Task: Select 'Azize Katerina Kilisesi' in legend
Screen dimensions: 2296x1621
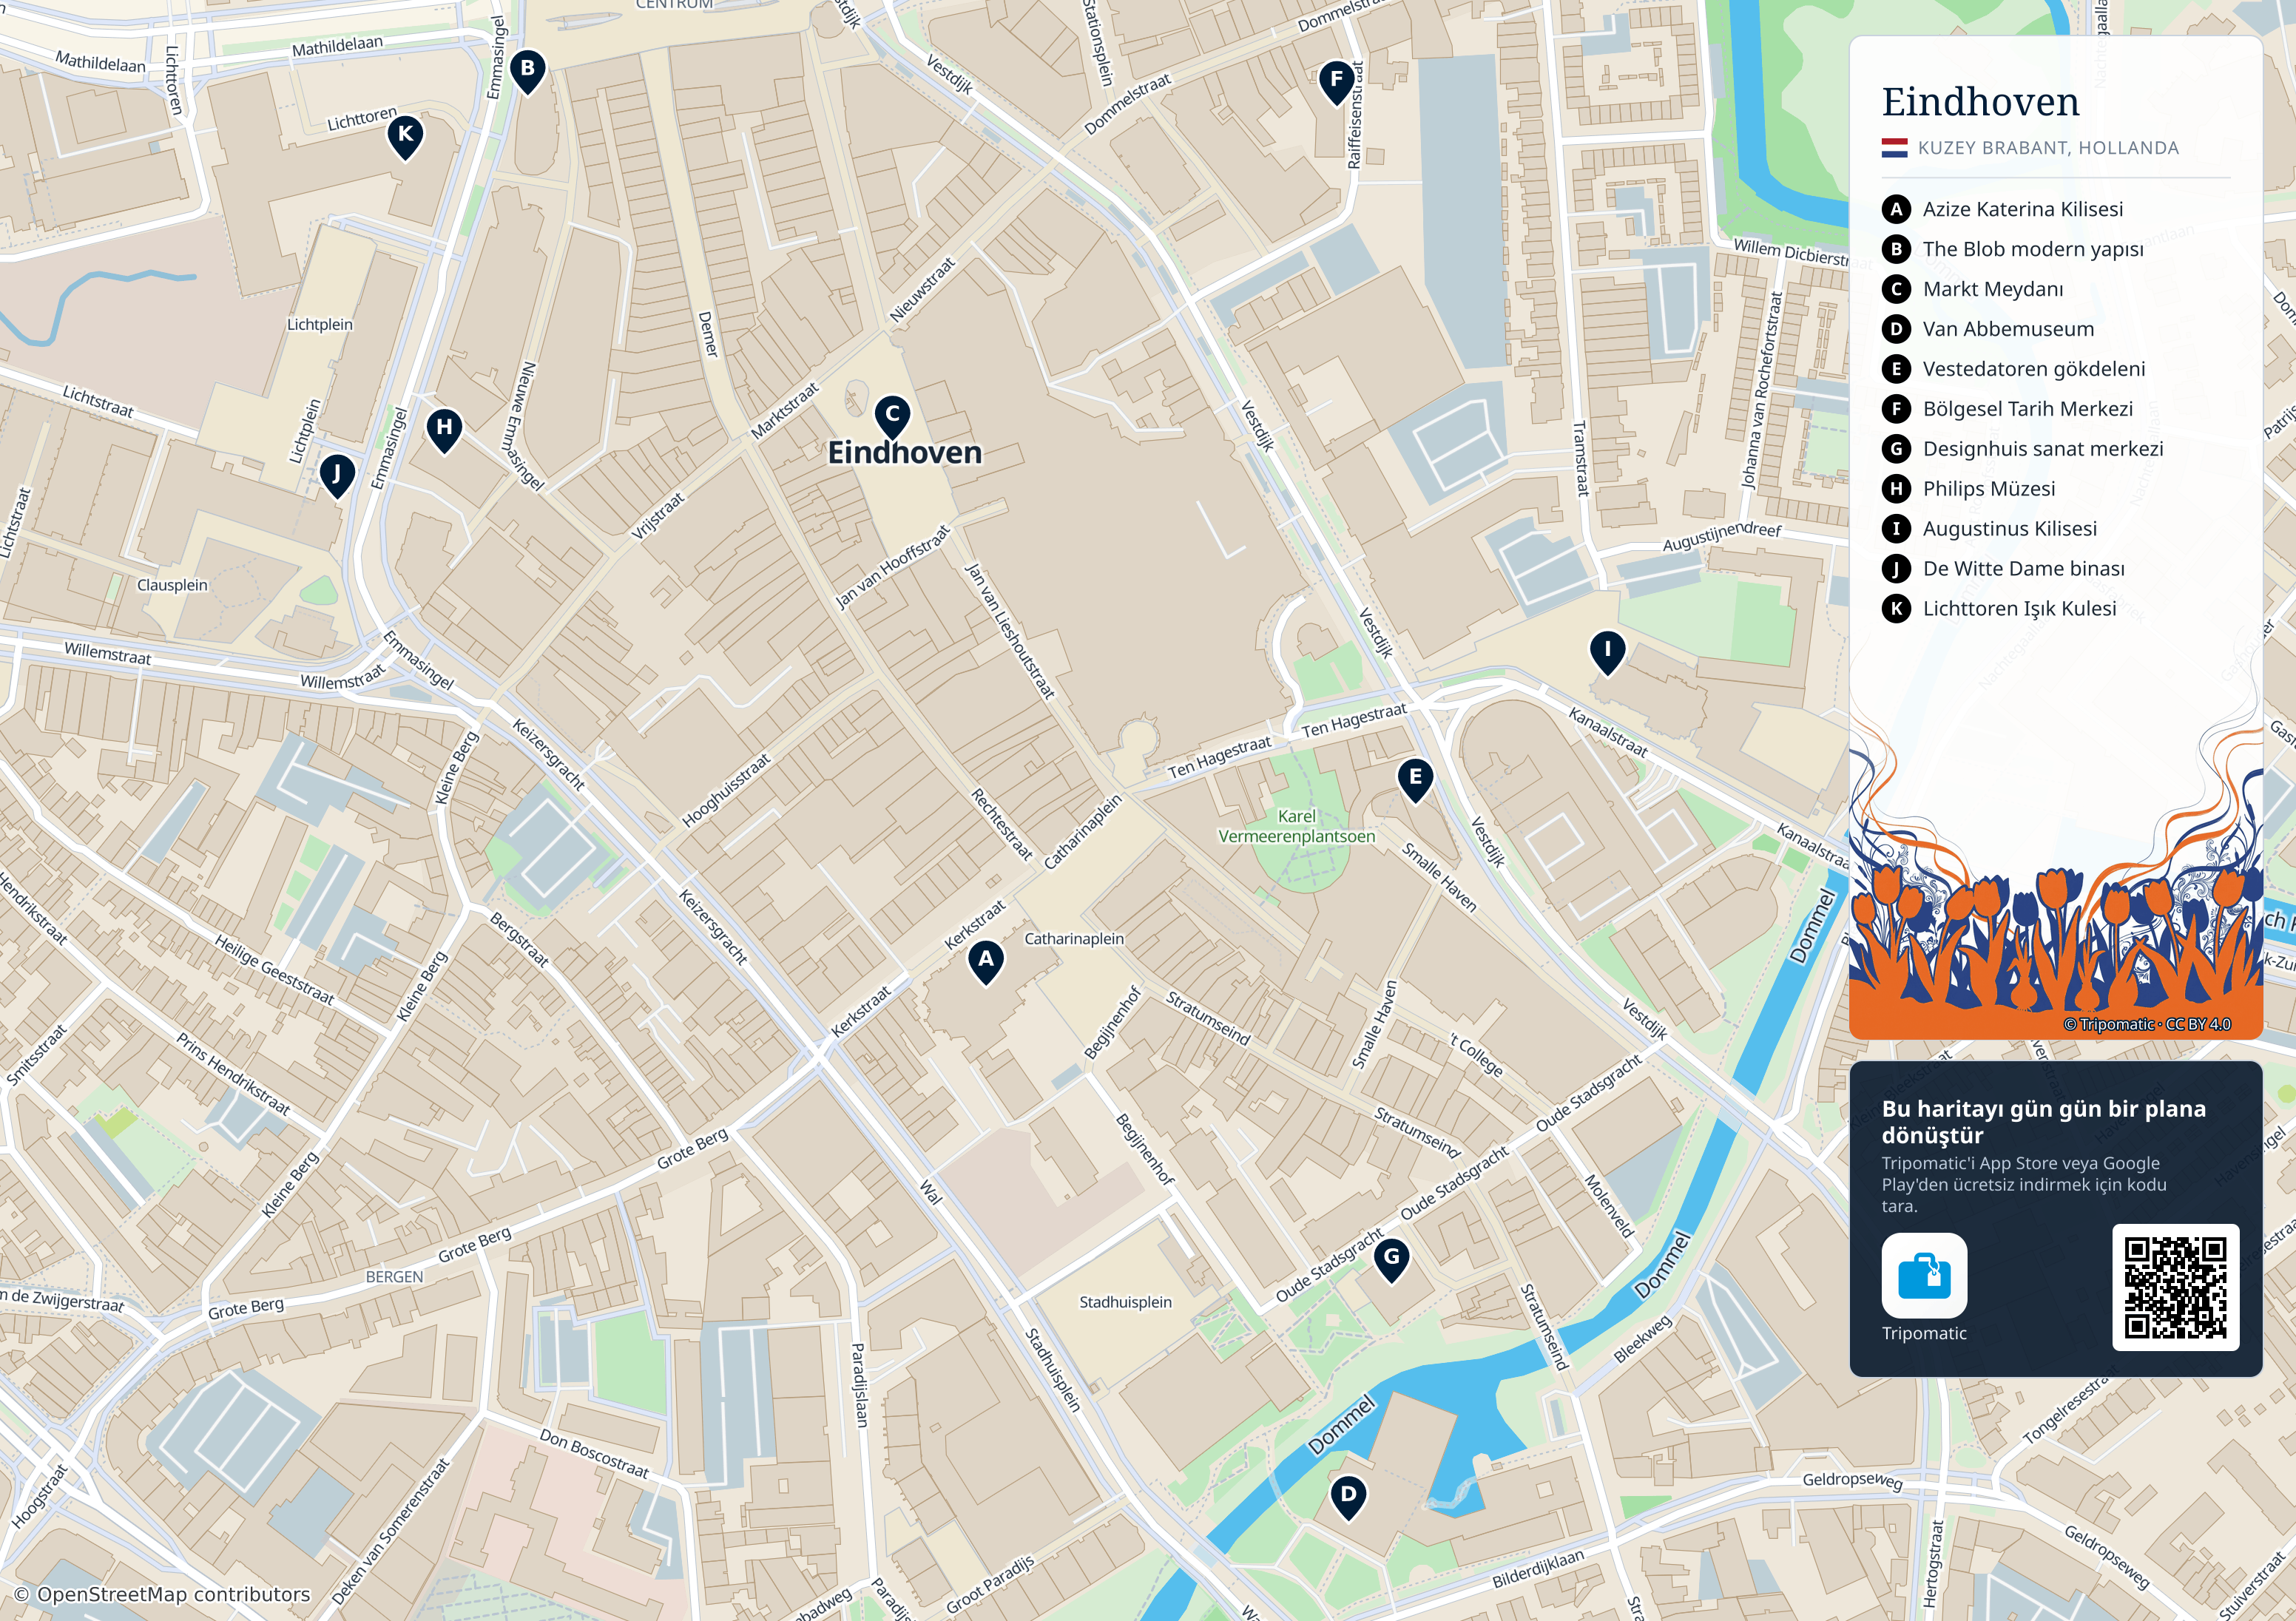Action: (2023, 209)
